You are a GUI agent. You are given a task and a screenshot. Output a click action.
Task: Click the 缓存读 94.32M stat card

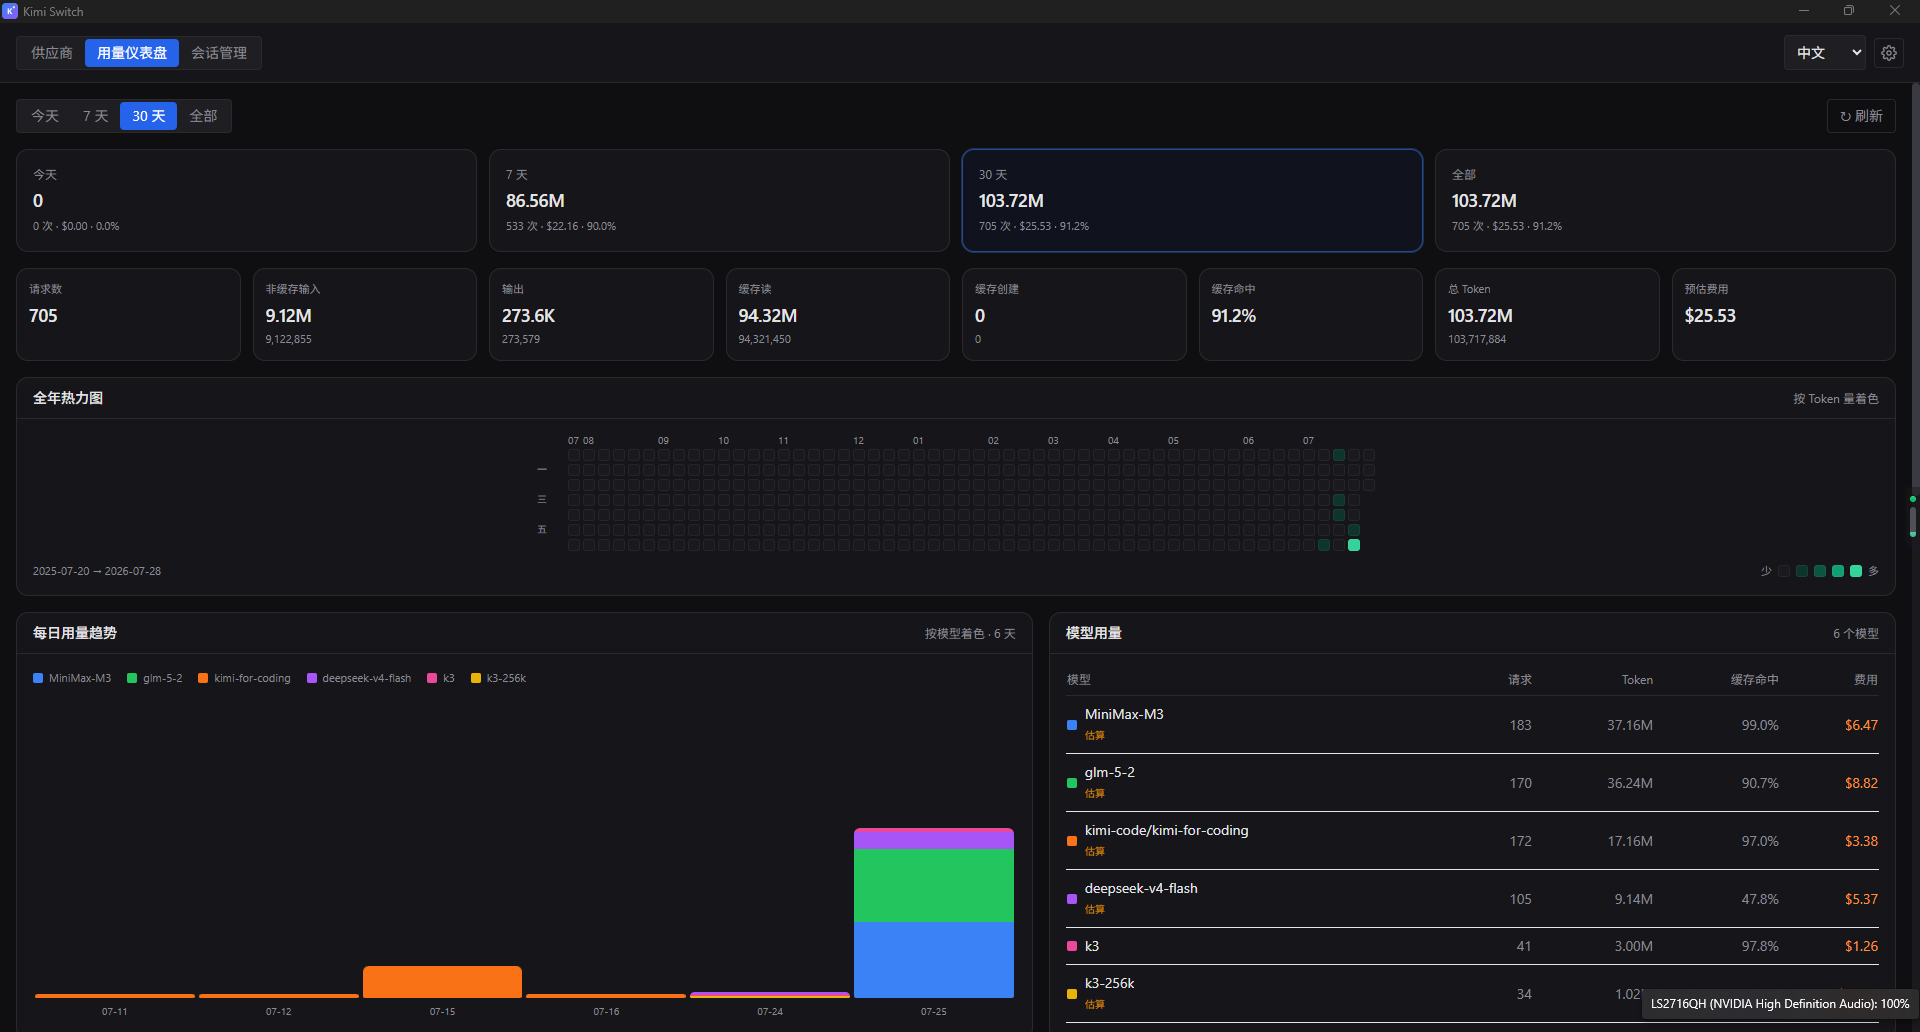(838, 314)
